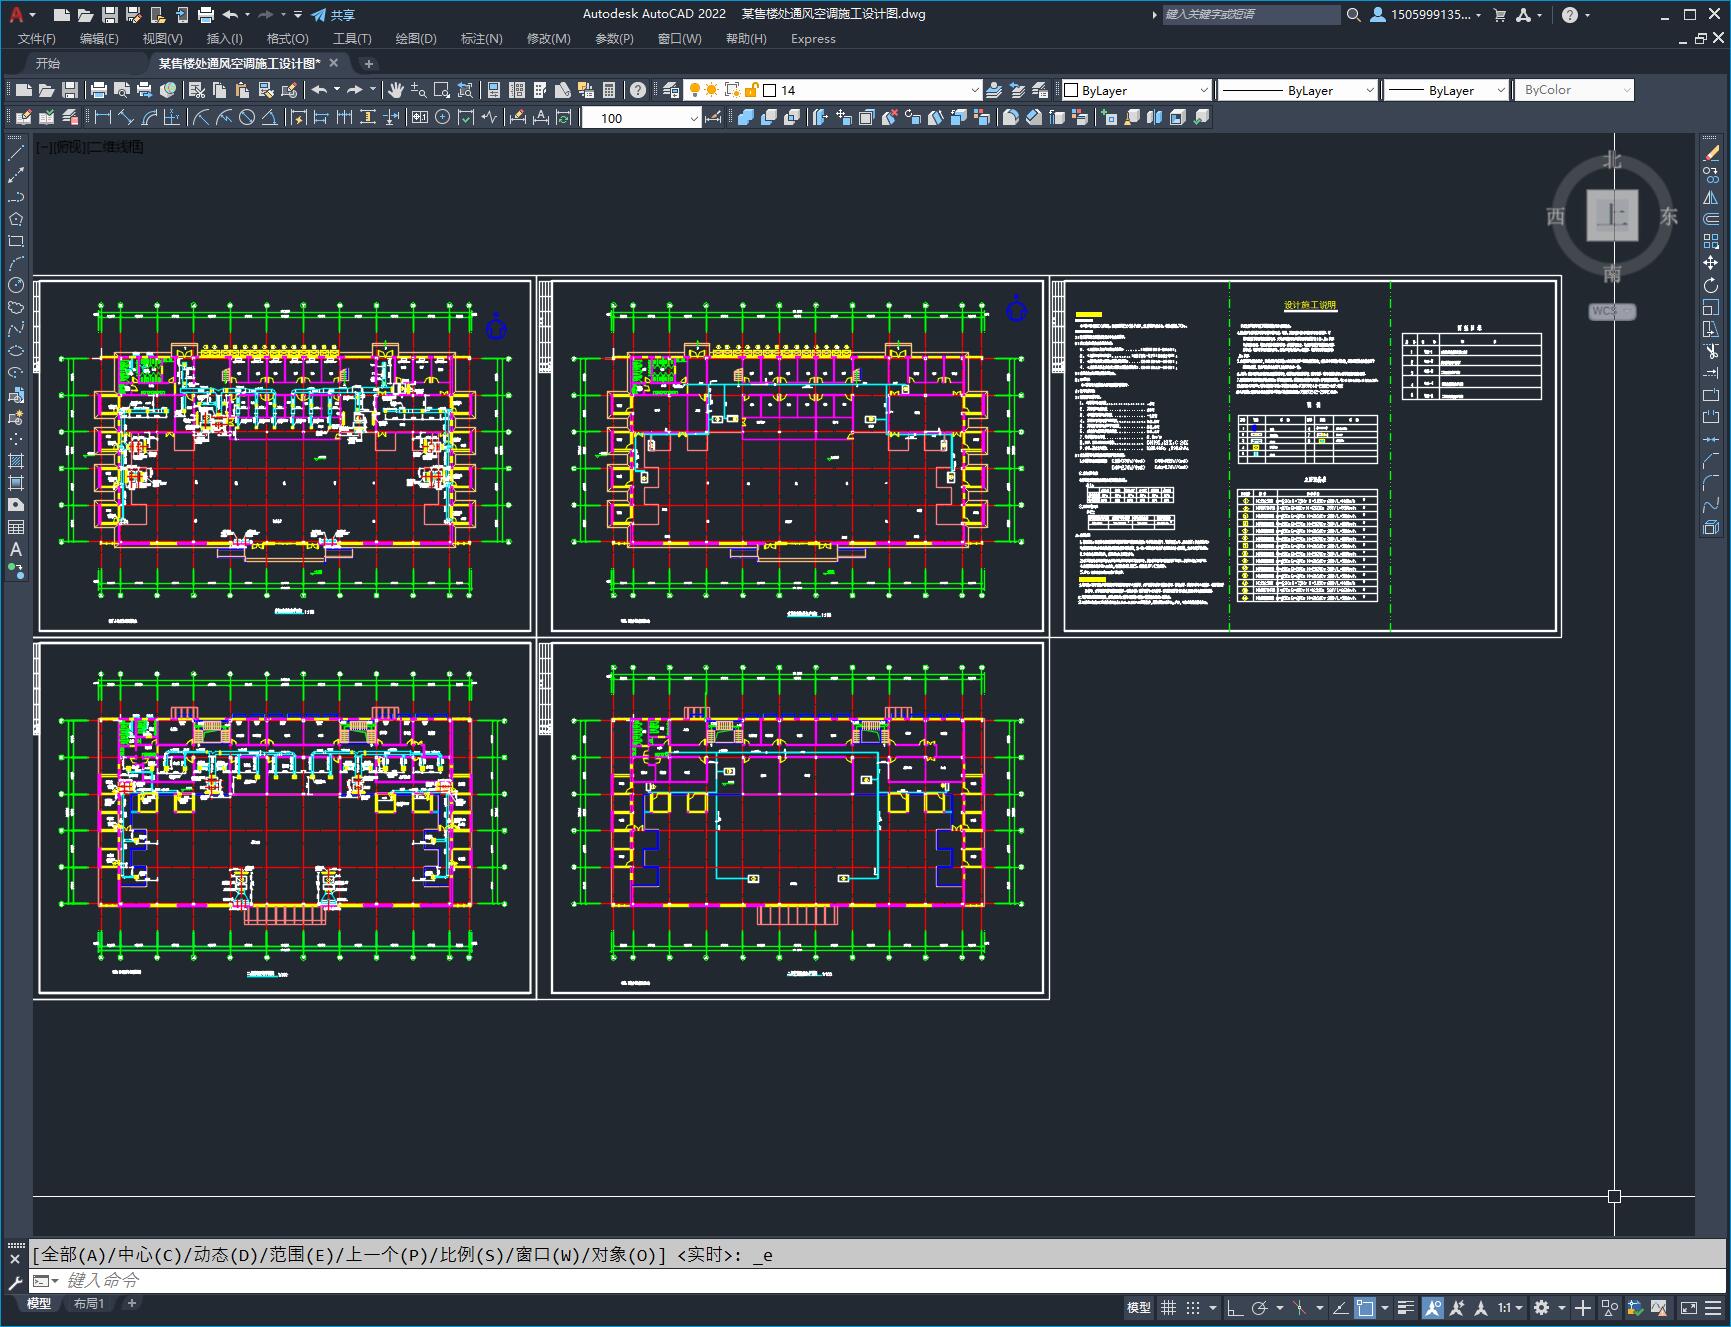
Task: Open the ByLayer color dropdown
Action: (1136, 90)
